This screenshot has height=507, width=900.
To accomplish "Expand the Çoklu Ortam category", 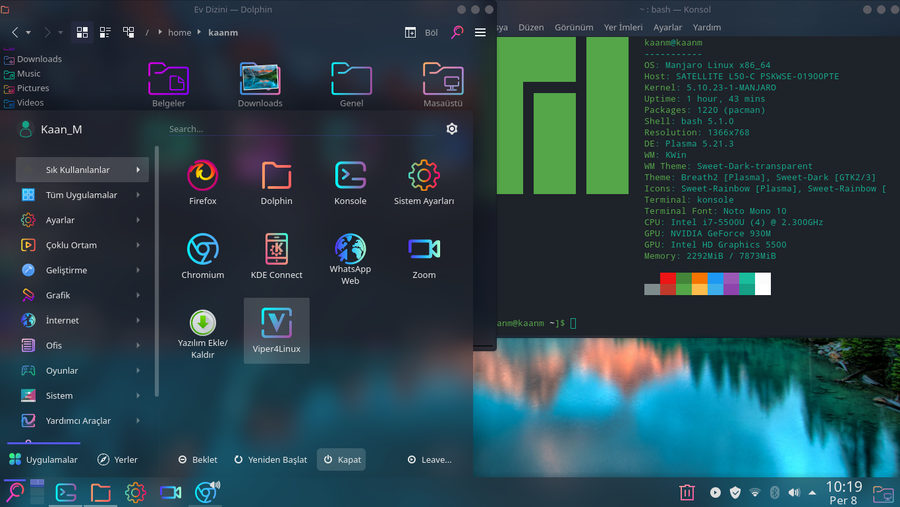I will (x=82, y=245).
